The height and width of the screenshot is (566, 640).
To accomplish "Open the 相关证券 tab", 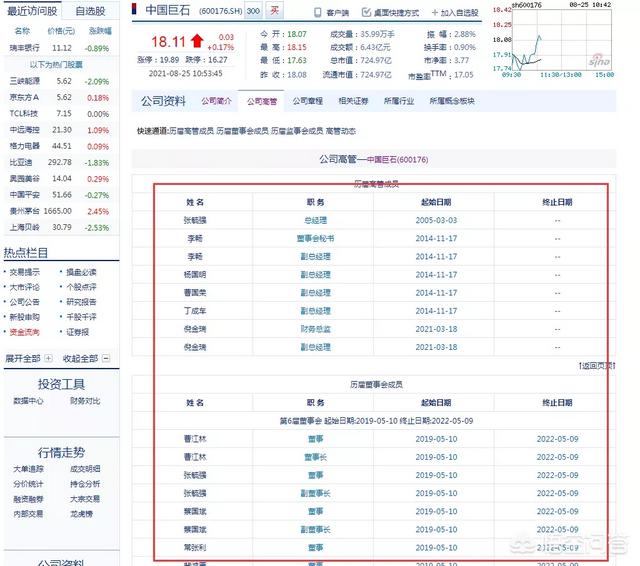I will click(x=353, y=101).
